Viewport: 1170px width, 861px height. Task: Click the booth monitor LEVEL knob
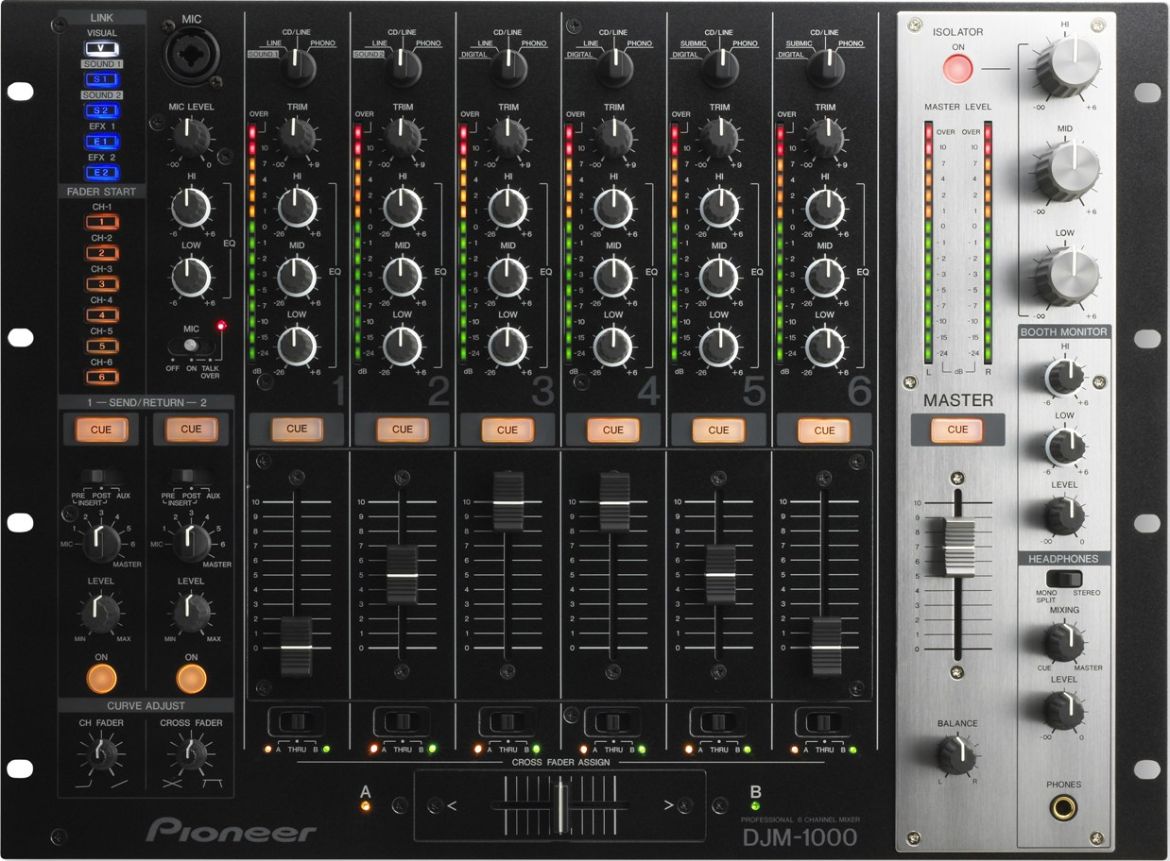click(1065, 516)
